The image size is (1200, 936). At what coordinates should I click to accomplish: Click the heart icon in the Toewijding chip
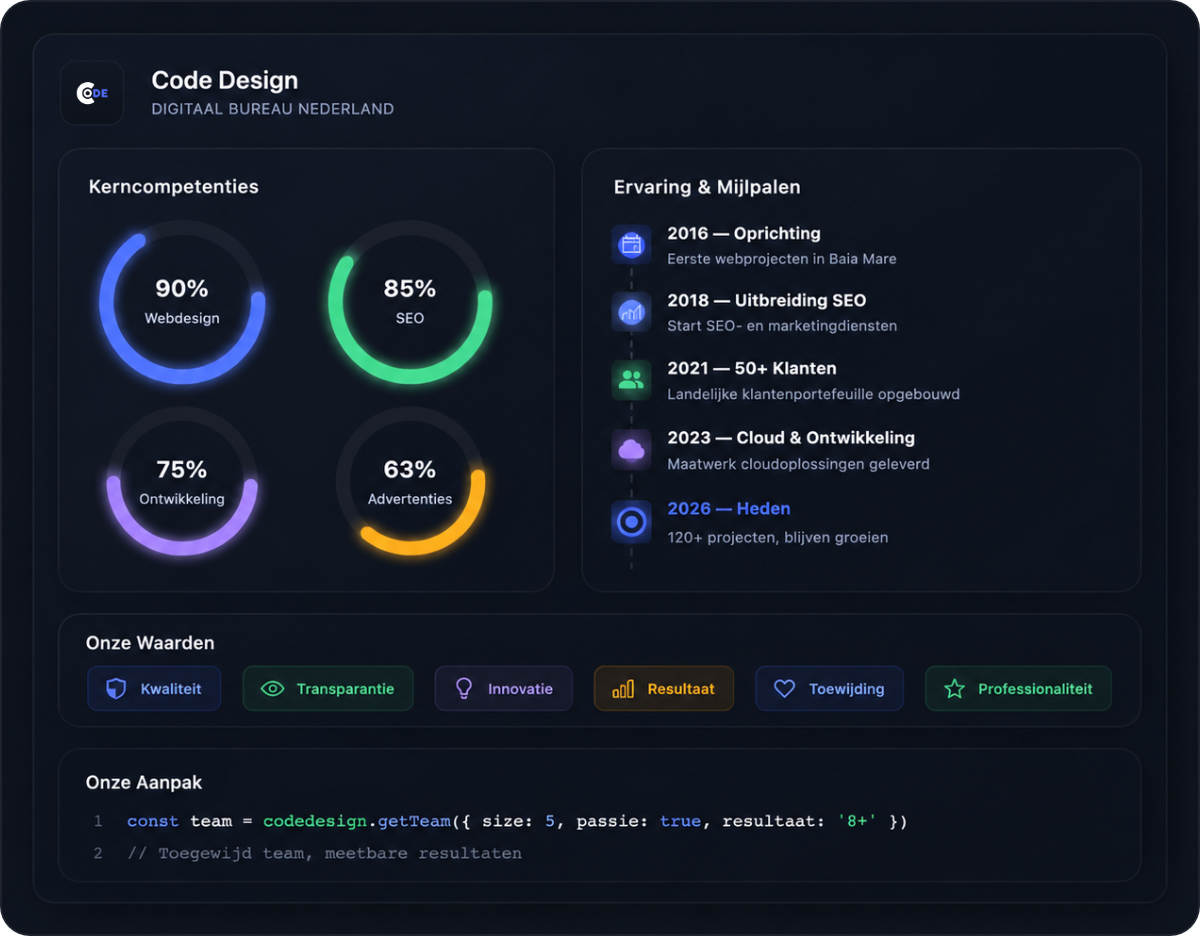[785, 689]
